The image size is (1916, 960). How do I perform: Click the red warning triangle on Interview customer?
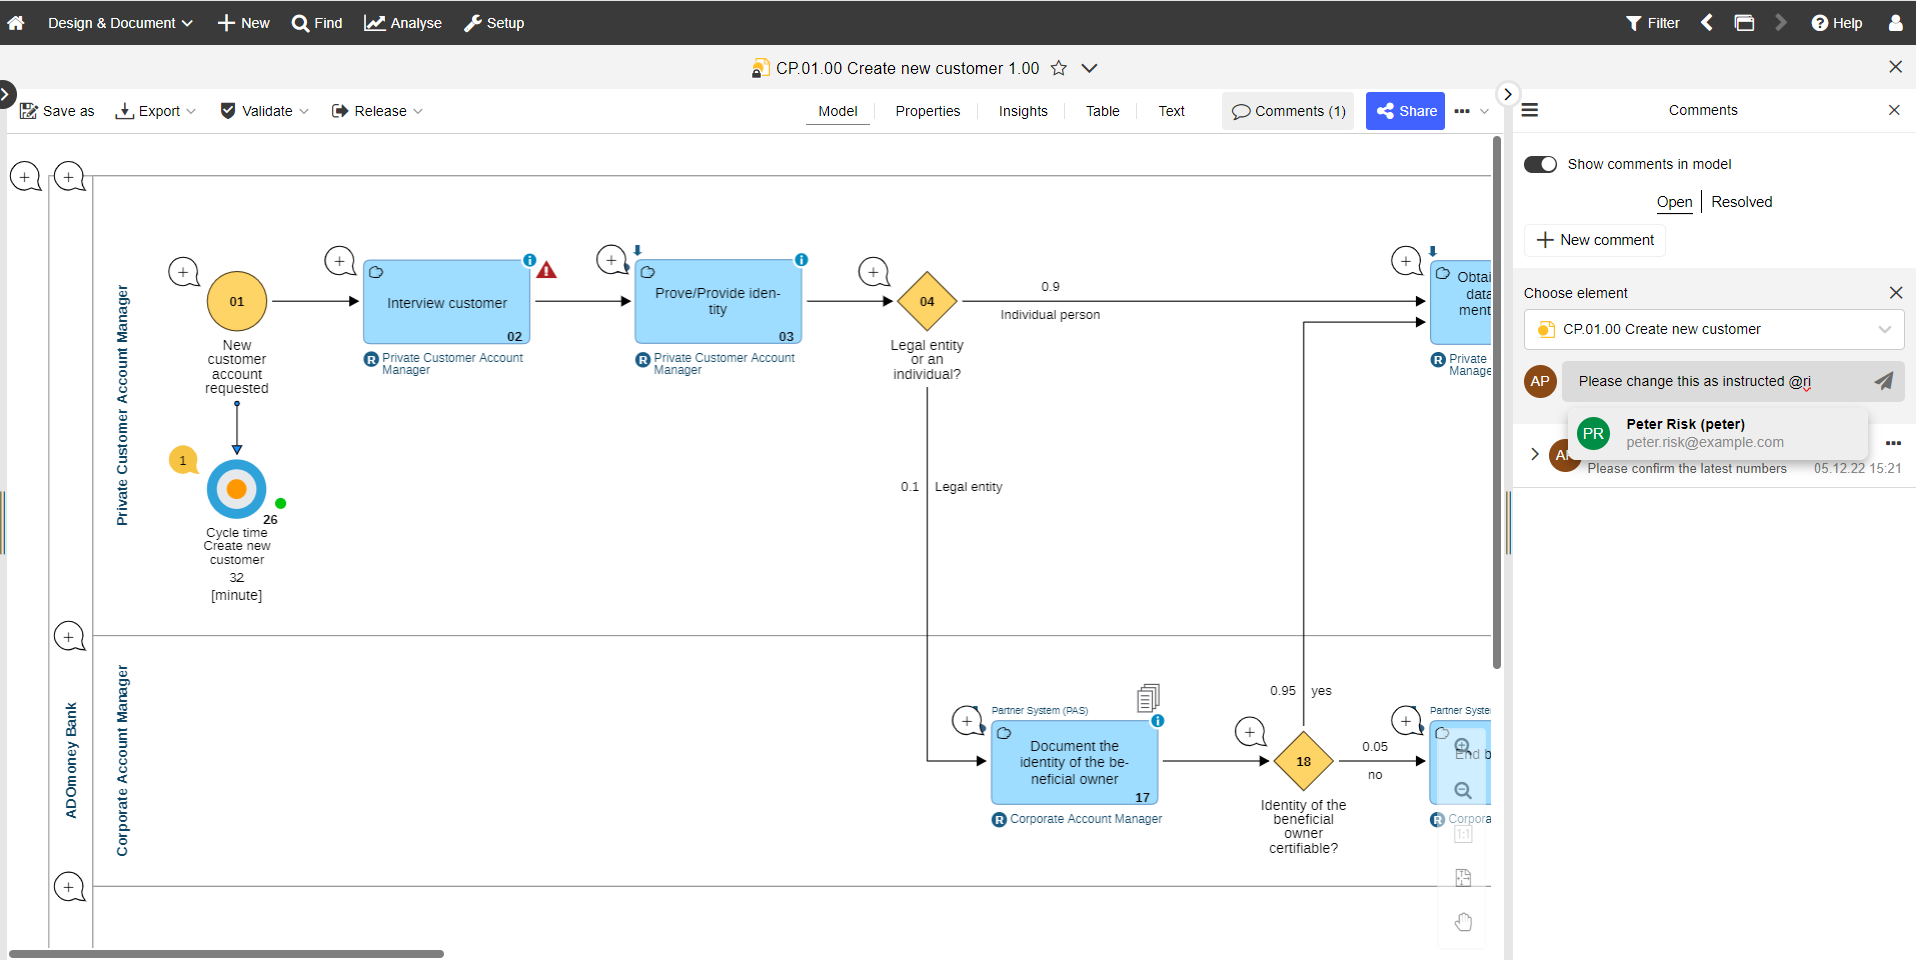[x=546, y=270]
